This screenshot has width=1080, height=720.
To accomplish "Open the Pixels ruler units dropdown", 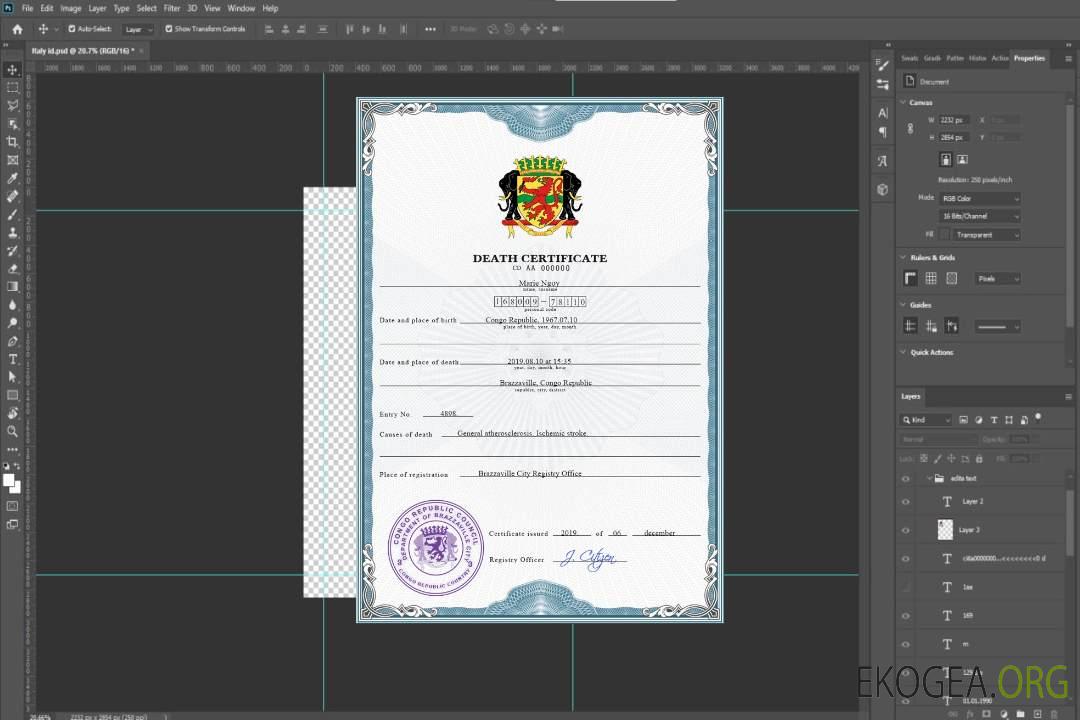I will click(x=998, y=278).
